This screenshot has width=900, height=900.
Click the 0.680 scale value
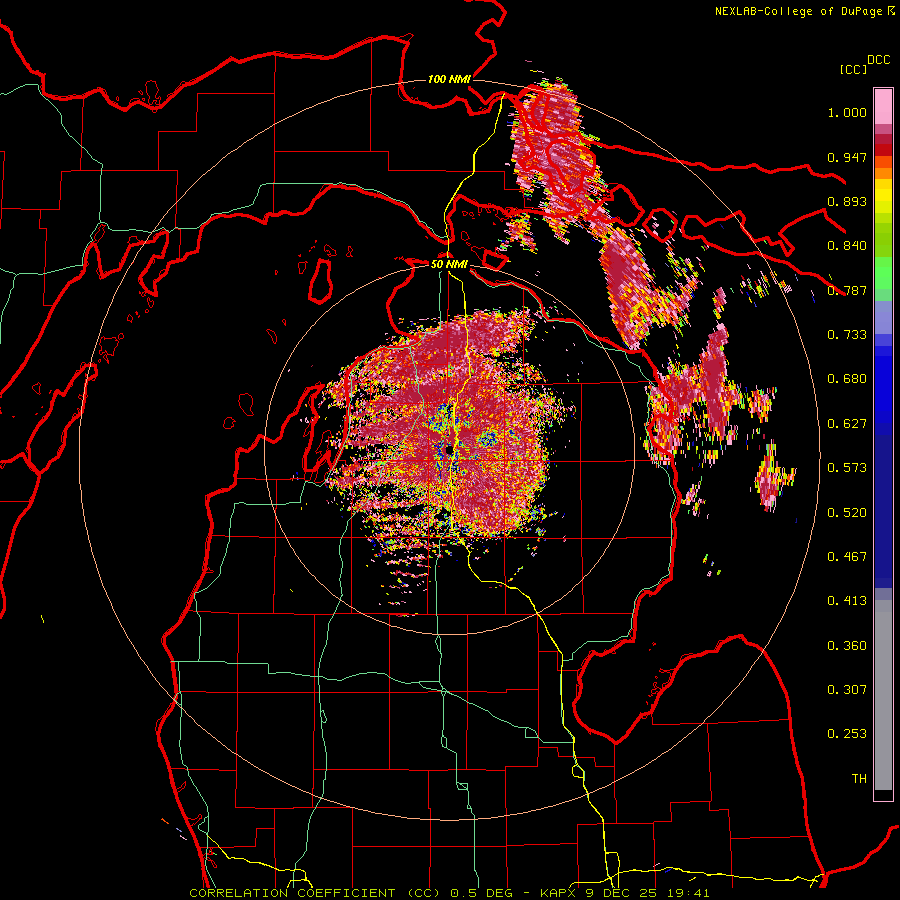pyautogui.click(x=847, y=379)
